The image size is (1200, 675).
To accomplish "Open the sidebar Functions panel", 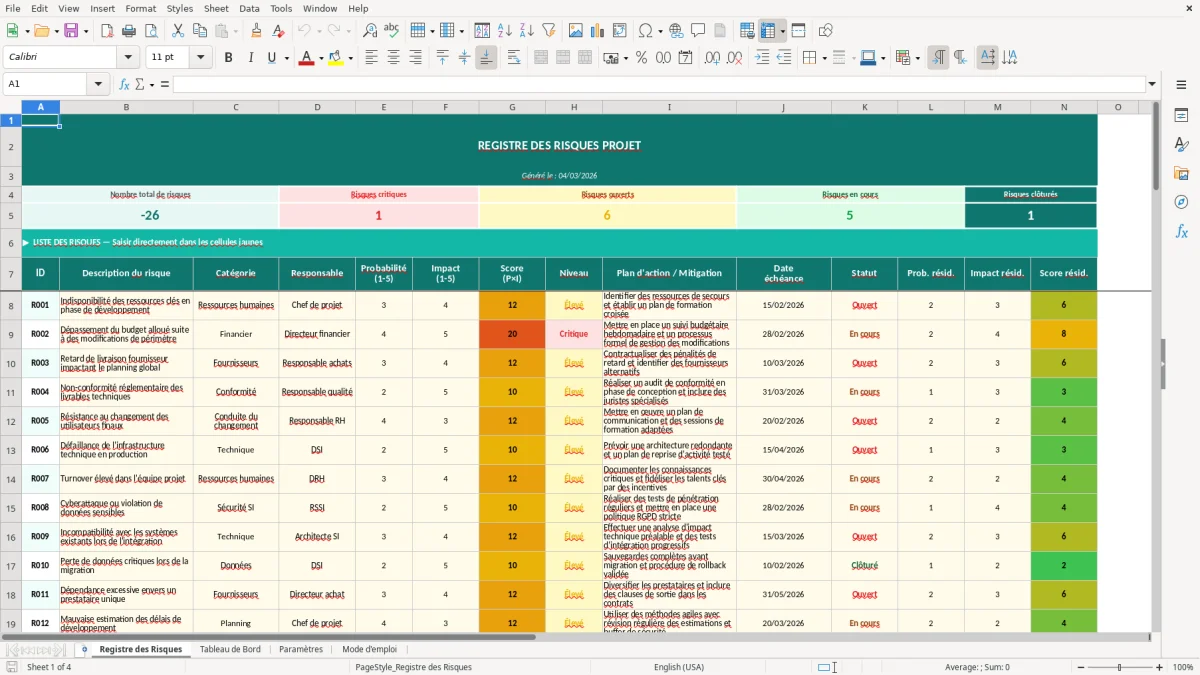I will (1181, 231).
